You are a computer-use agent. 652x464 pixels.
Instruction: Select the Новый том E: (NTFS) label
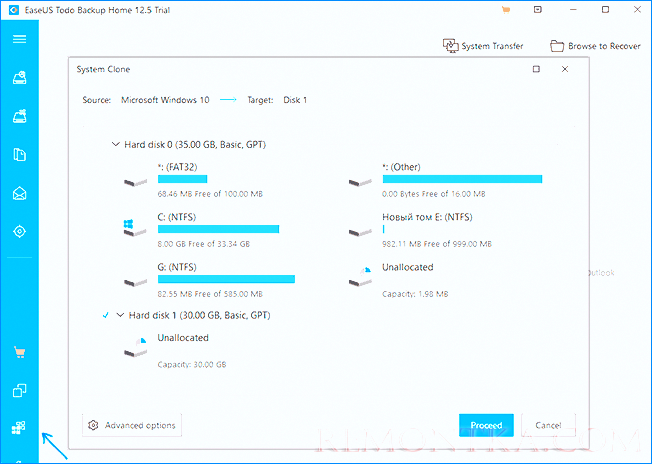coord(427,217)
